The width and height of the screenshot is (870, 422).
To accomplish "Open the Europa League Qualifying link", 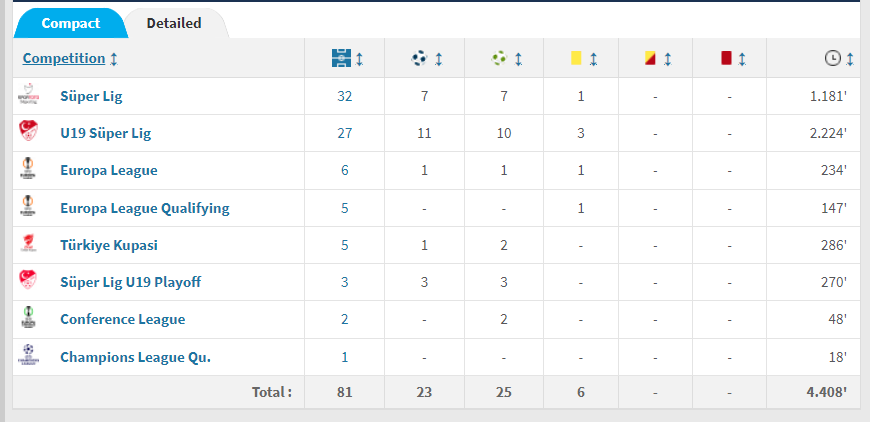I will 145,208.
